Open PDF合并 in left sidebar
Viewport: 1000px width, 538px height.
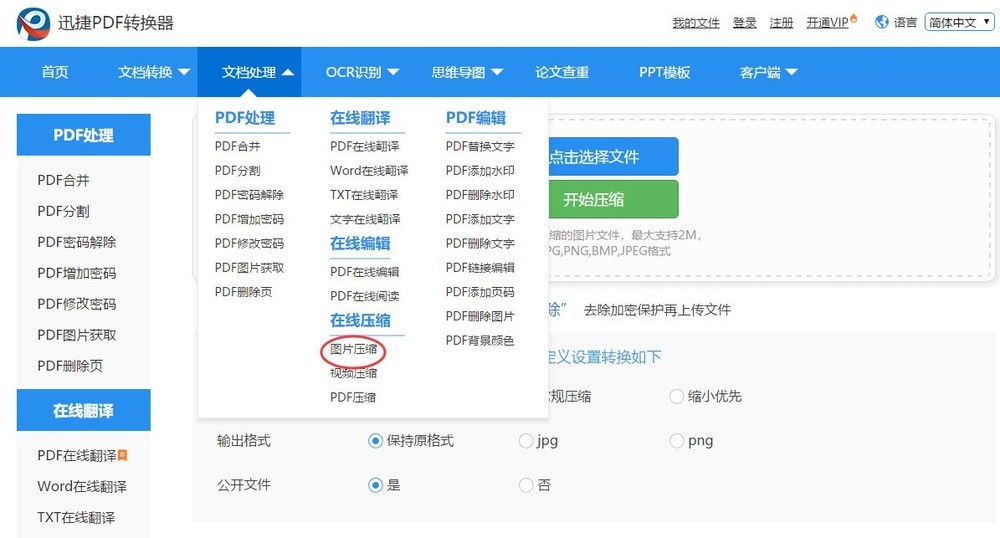coord(63,180)
